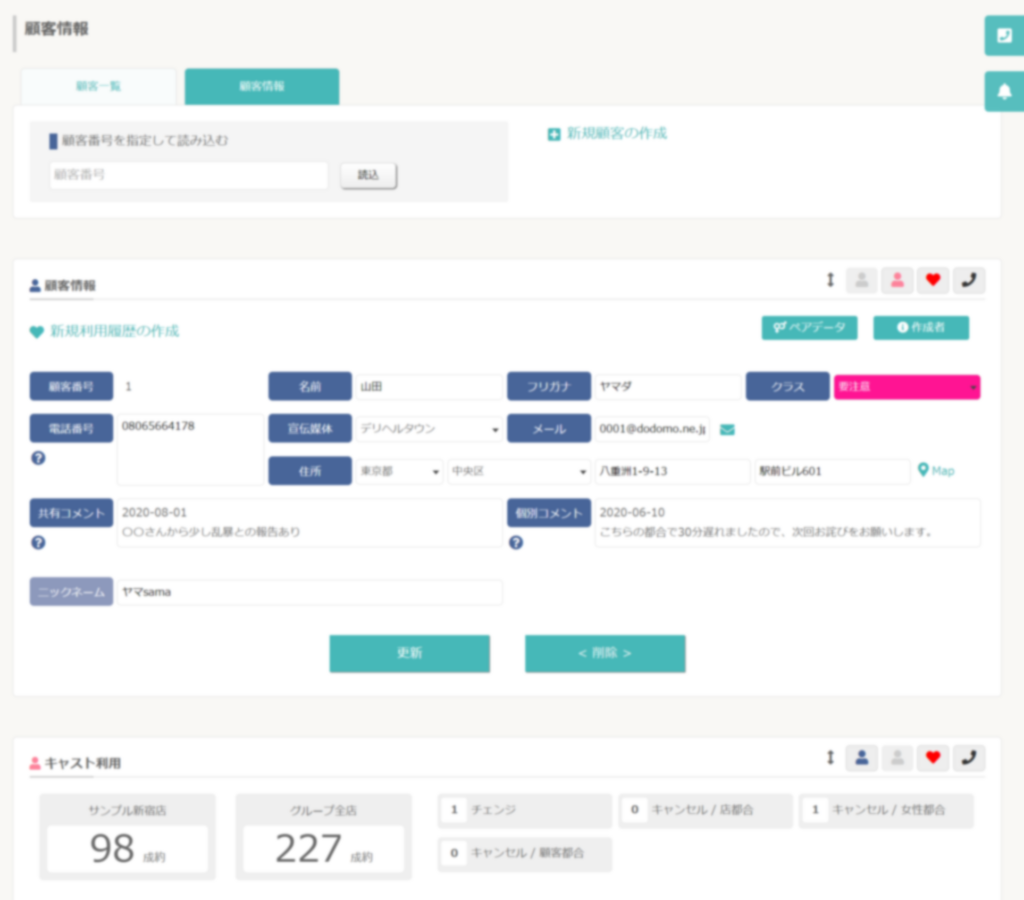
Task: Toggle the up-down arrow in 顧客情報 header
Action: point(830,280)
